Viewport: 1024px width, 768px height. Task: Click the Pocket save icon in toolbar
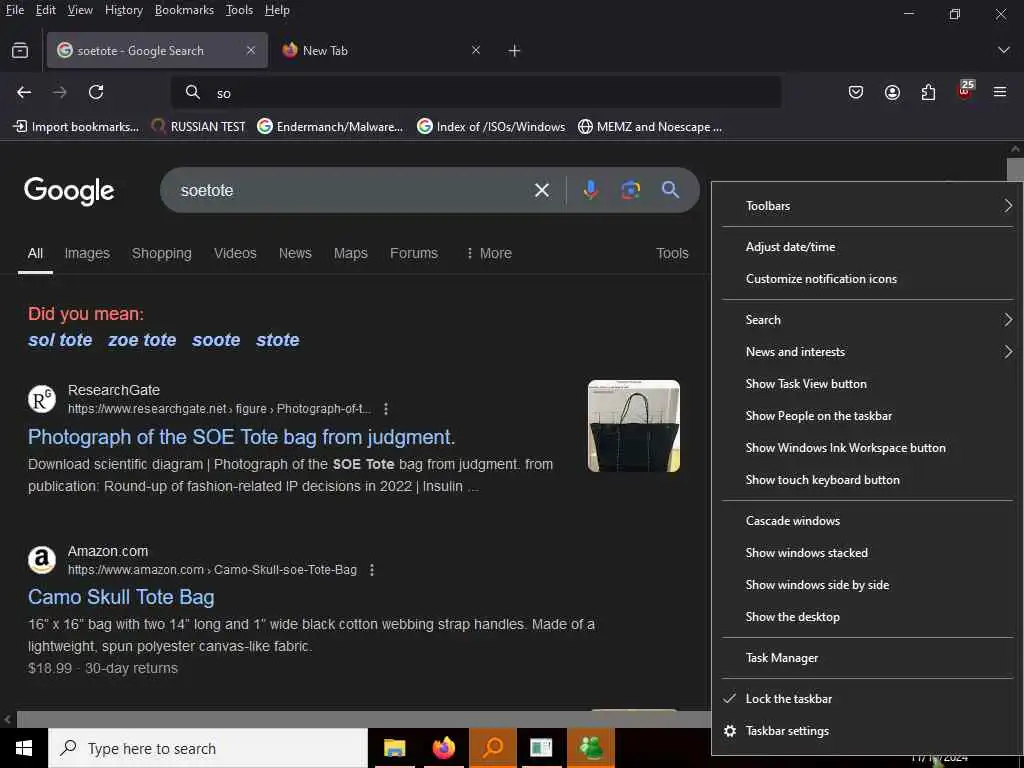(x=856, y=92)
